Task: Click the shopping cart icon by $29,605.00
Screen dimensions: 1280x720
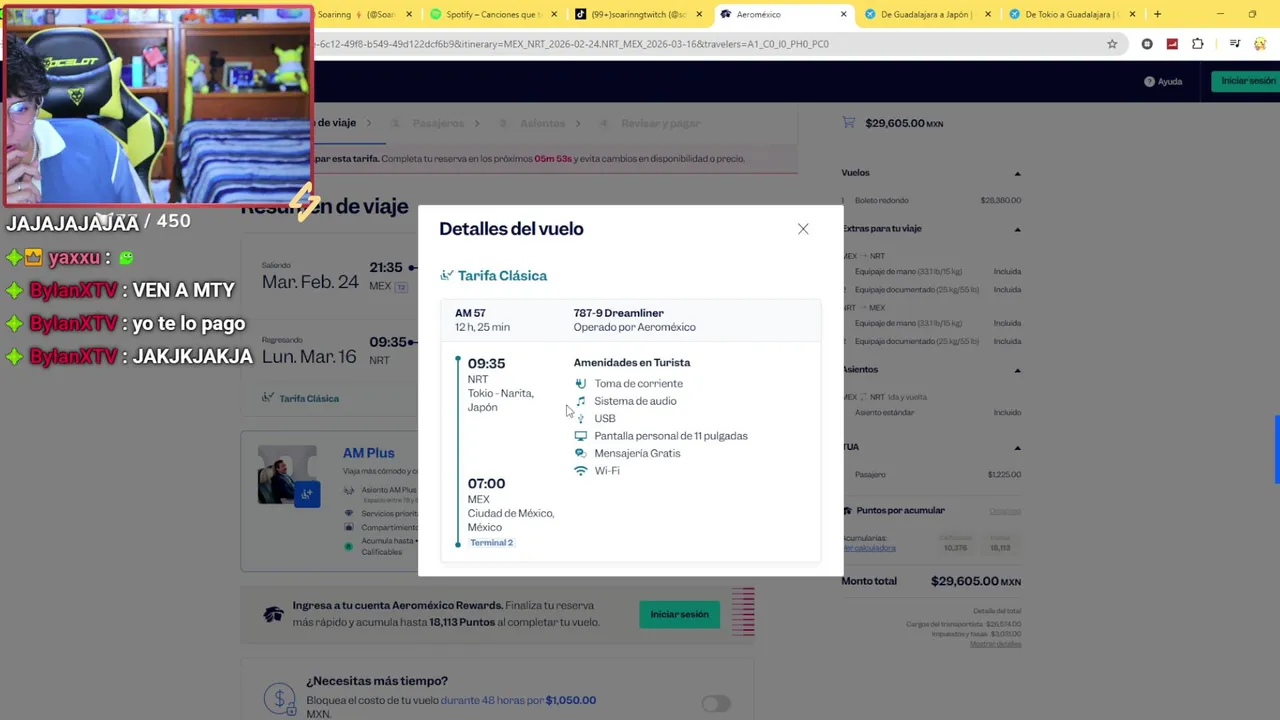Action: coord(848,123)
